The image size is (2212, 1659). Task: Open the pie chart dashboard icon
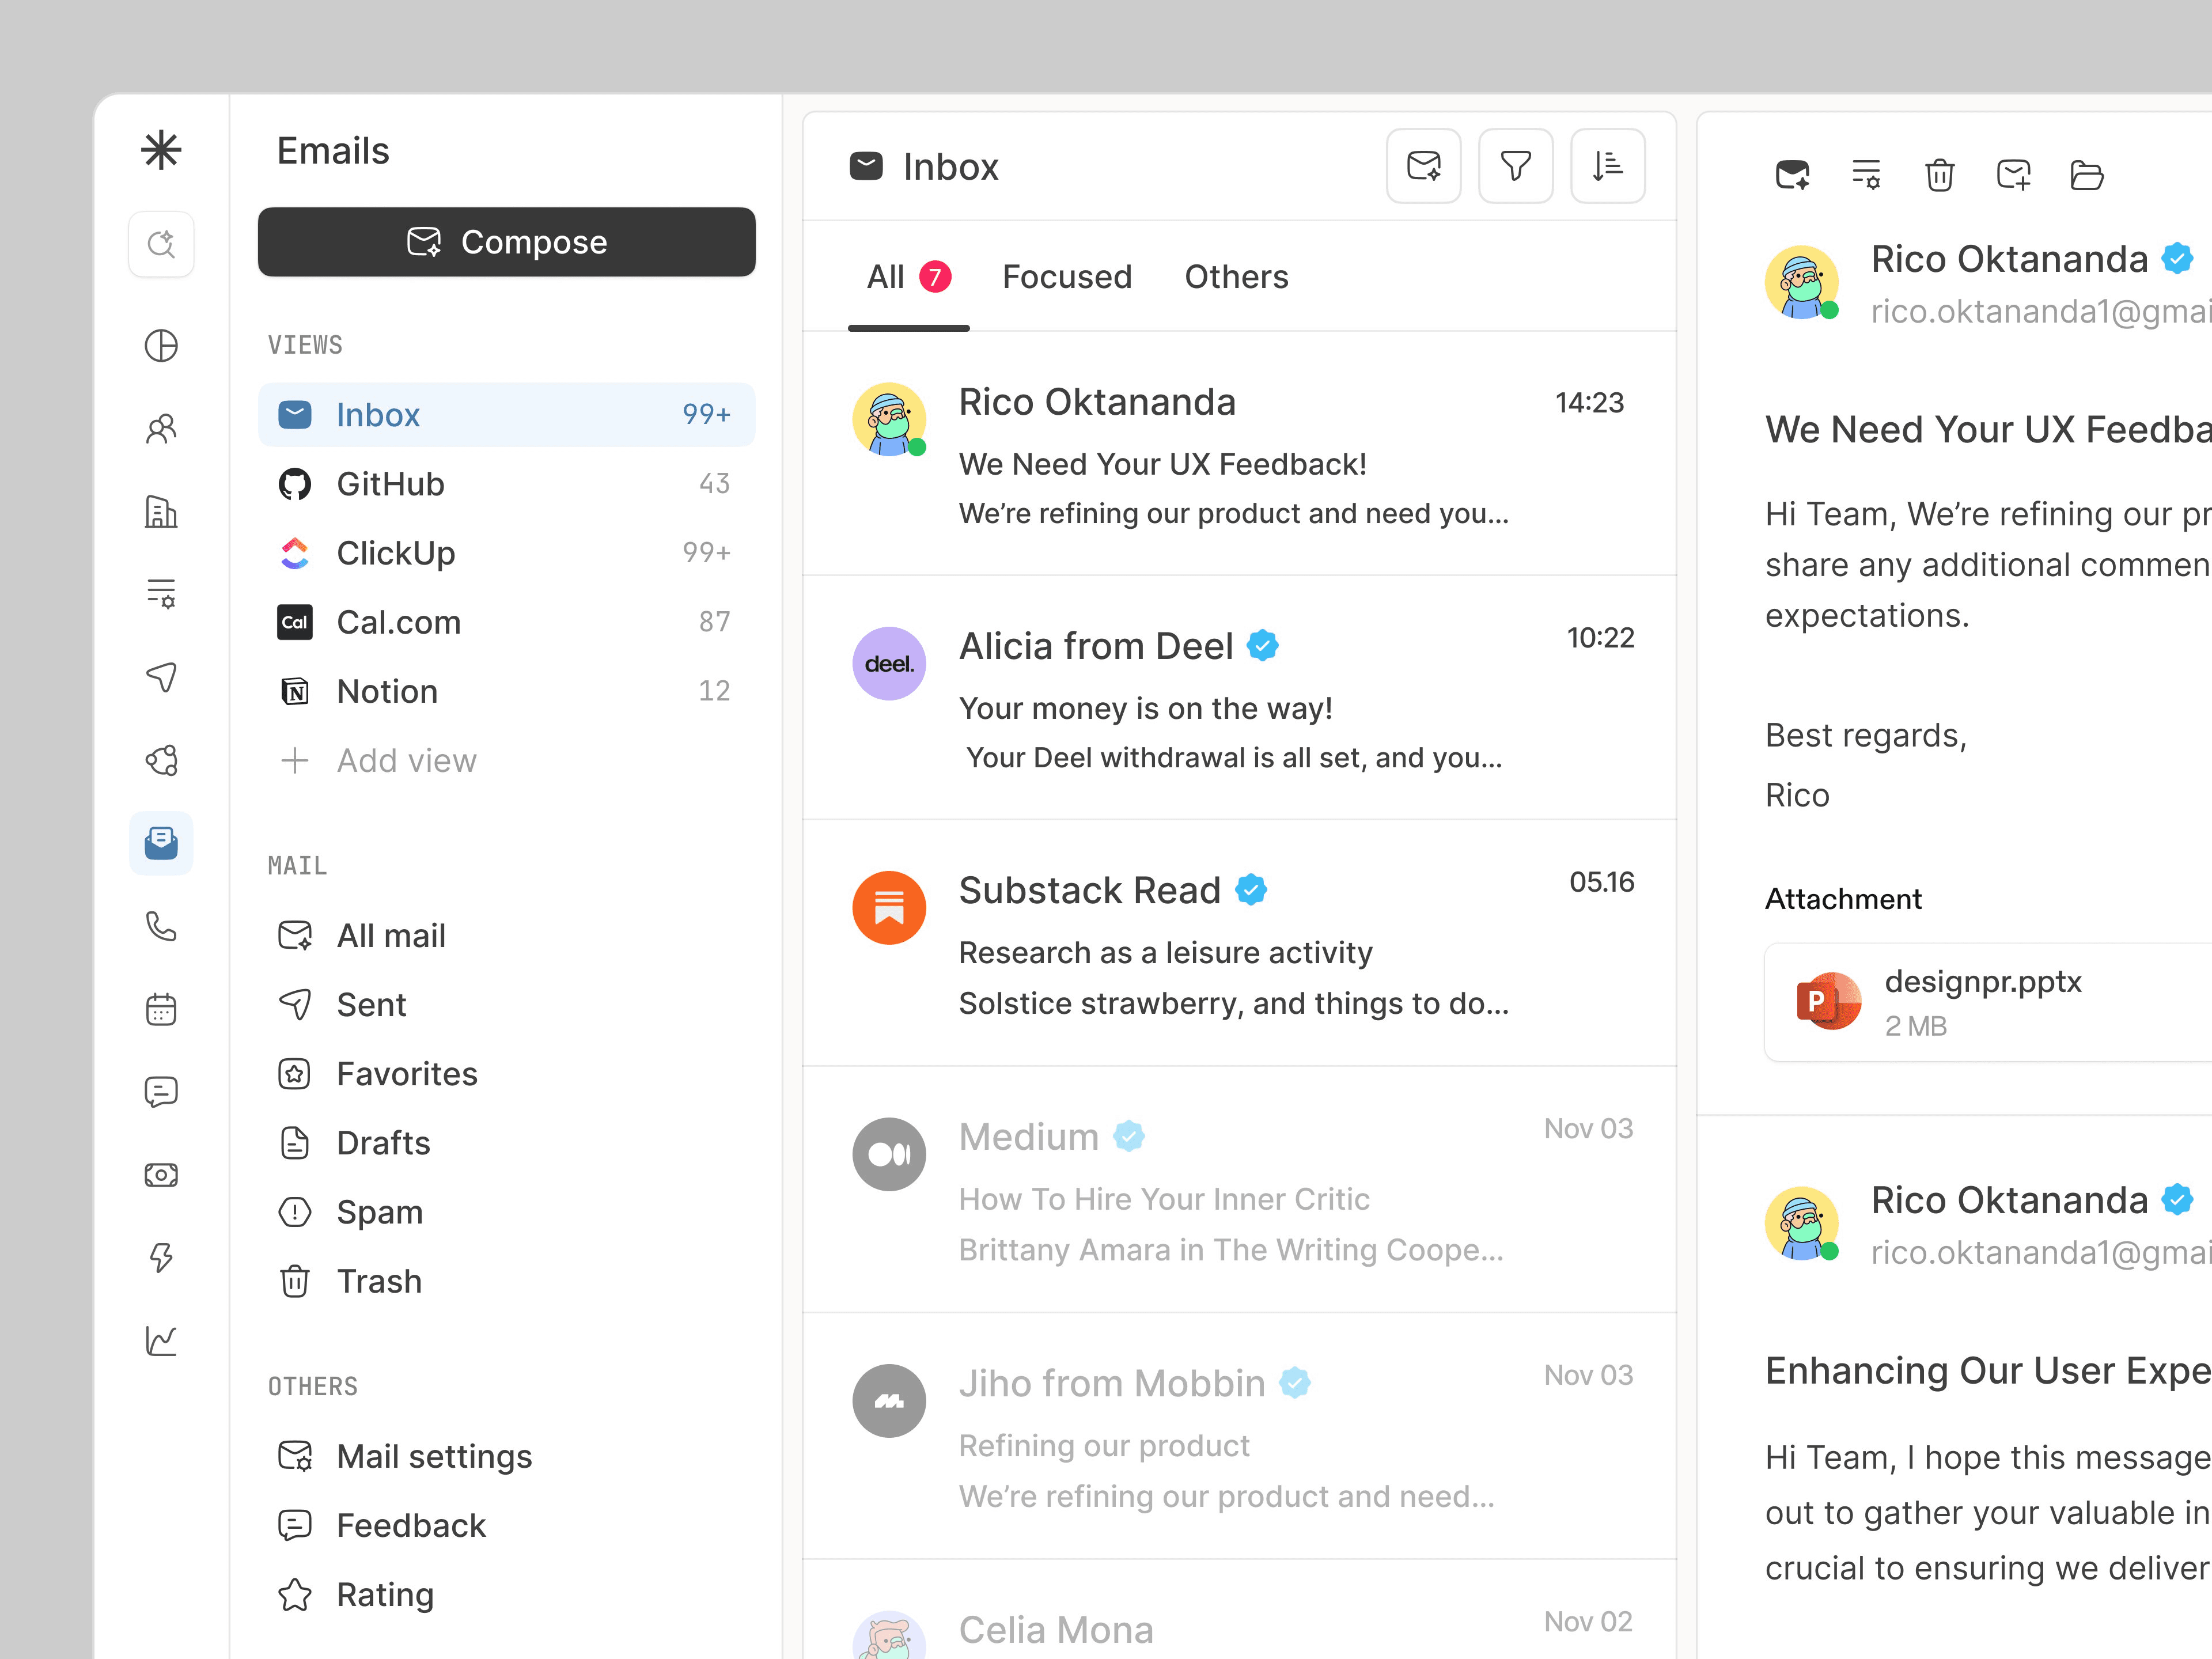161,346
